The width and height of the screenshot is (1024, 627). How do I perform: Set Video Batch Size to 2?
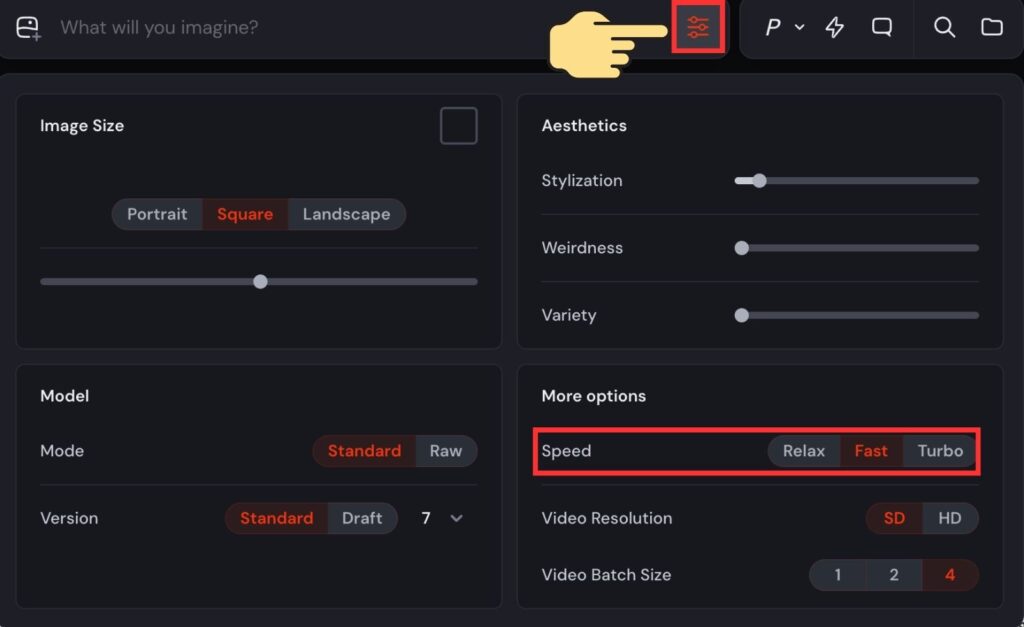pos(894,575)
